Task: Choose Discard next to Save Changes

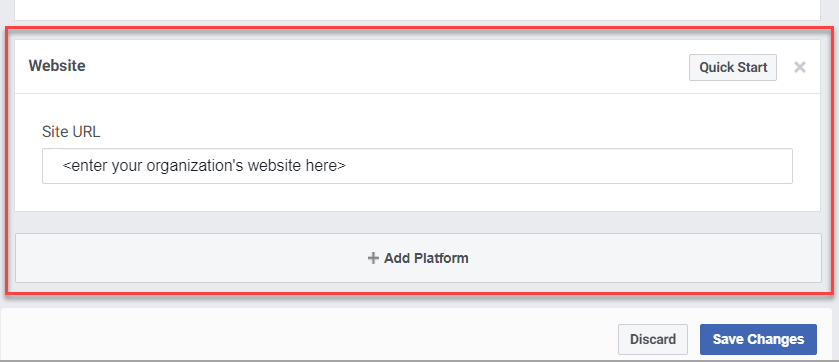Action: tap(653, 339)
